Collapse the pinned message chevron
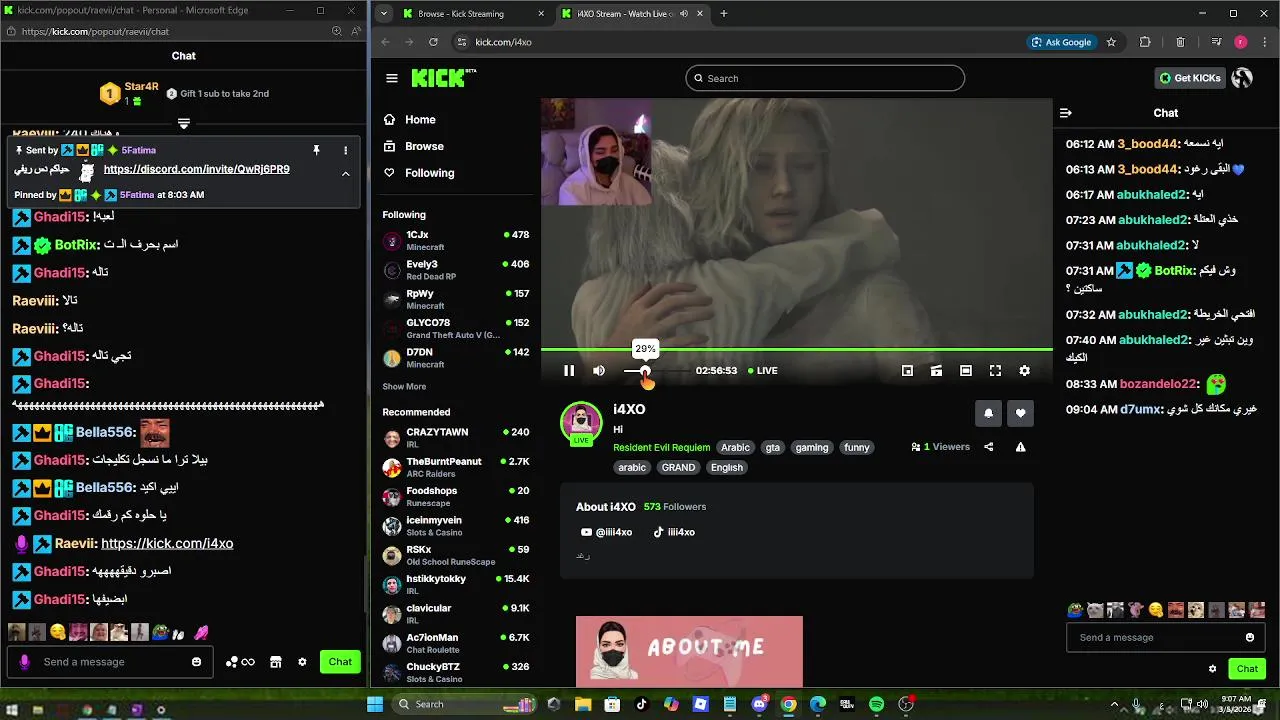The height and width of the screenshot is (720, 1280). click(x=346, y=173)
